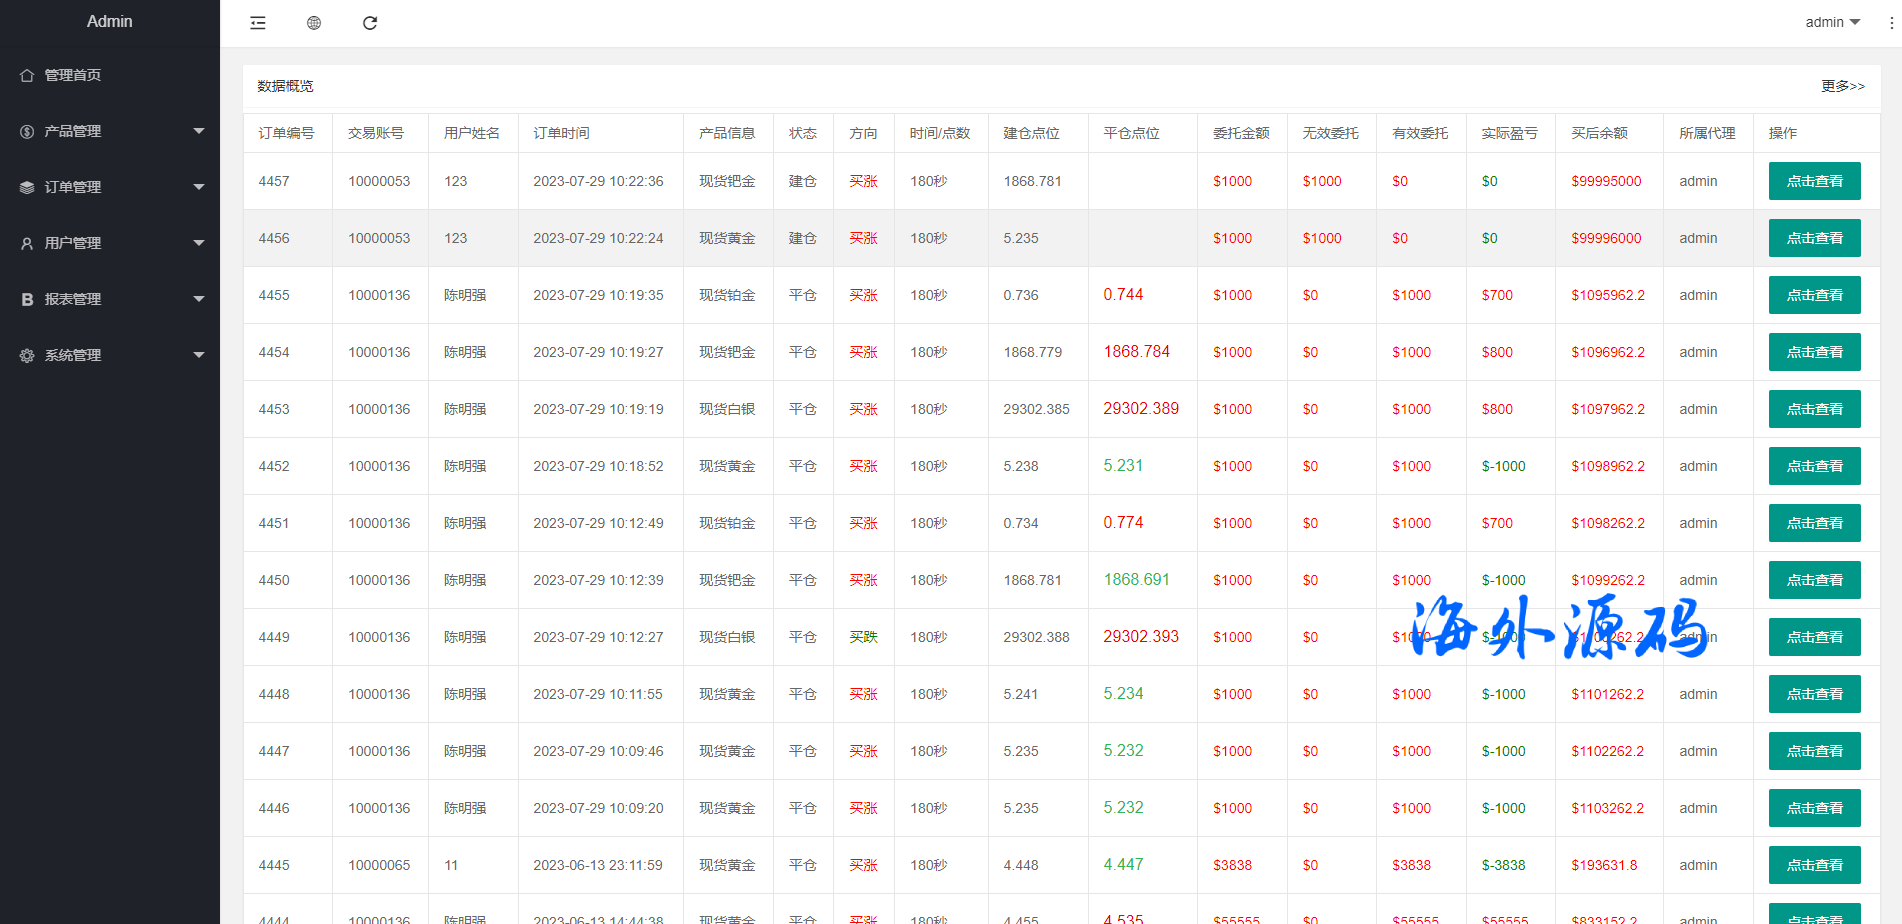Open the admin account dropdown
The height and width of the screenshot is (924, 1902).
(1832, 22)
